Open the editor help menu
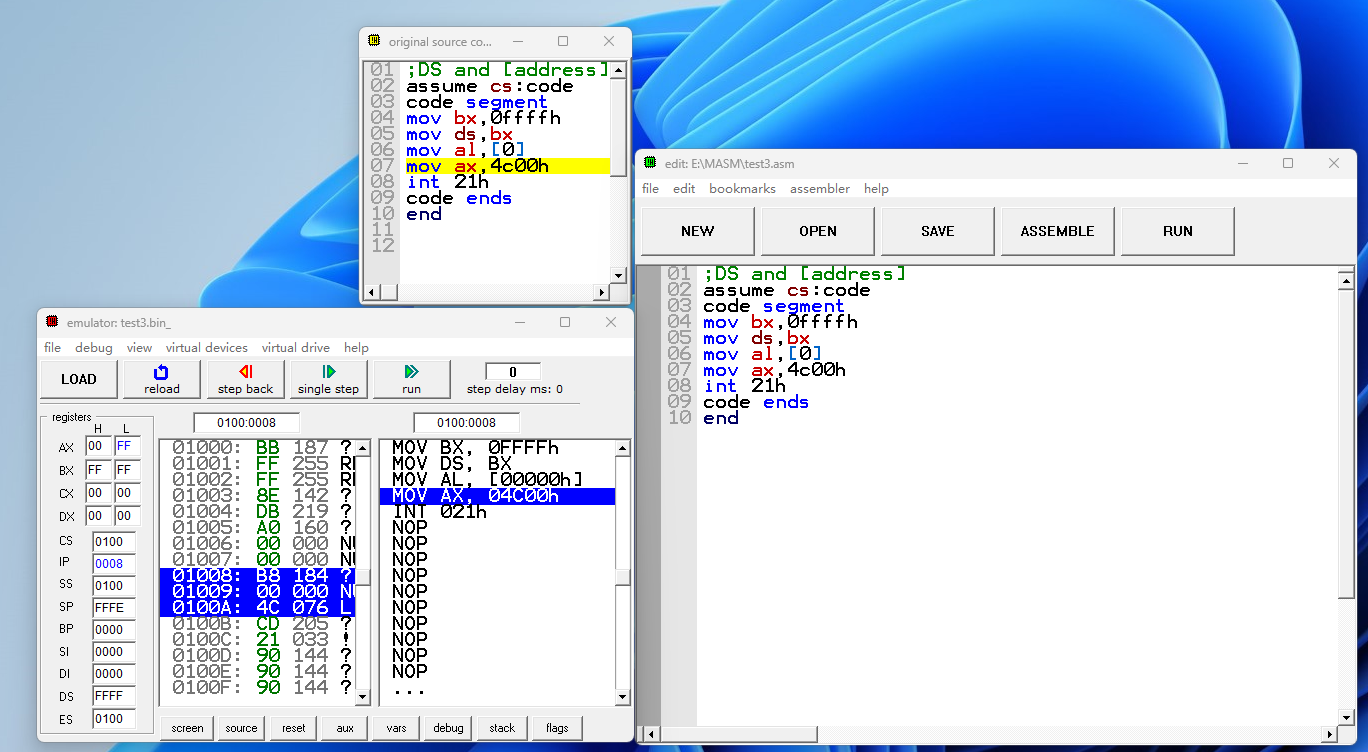Viewport: 1368px width, 752px height. point(876,189)
